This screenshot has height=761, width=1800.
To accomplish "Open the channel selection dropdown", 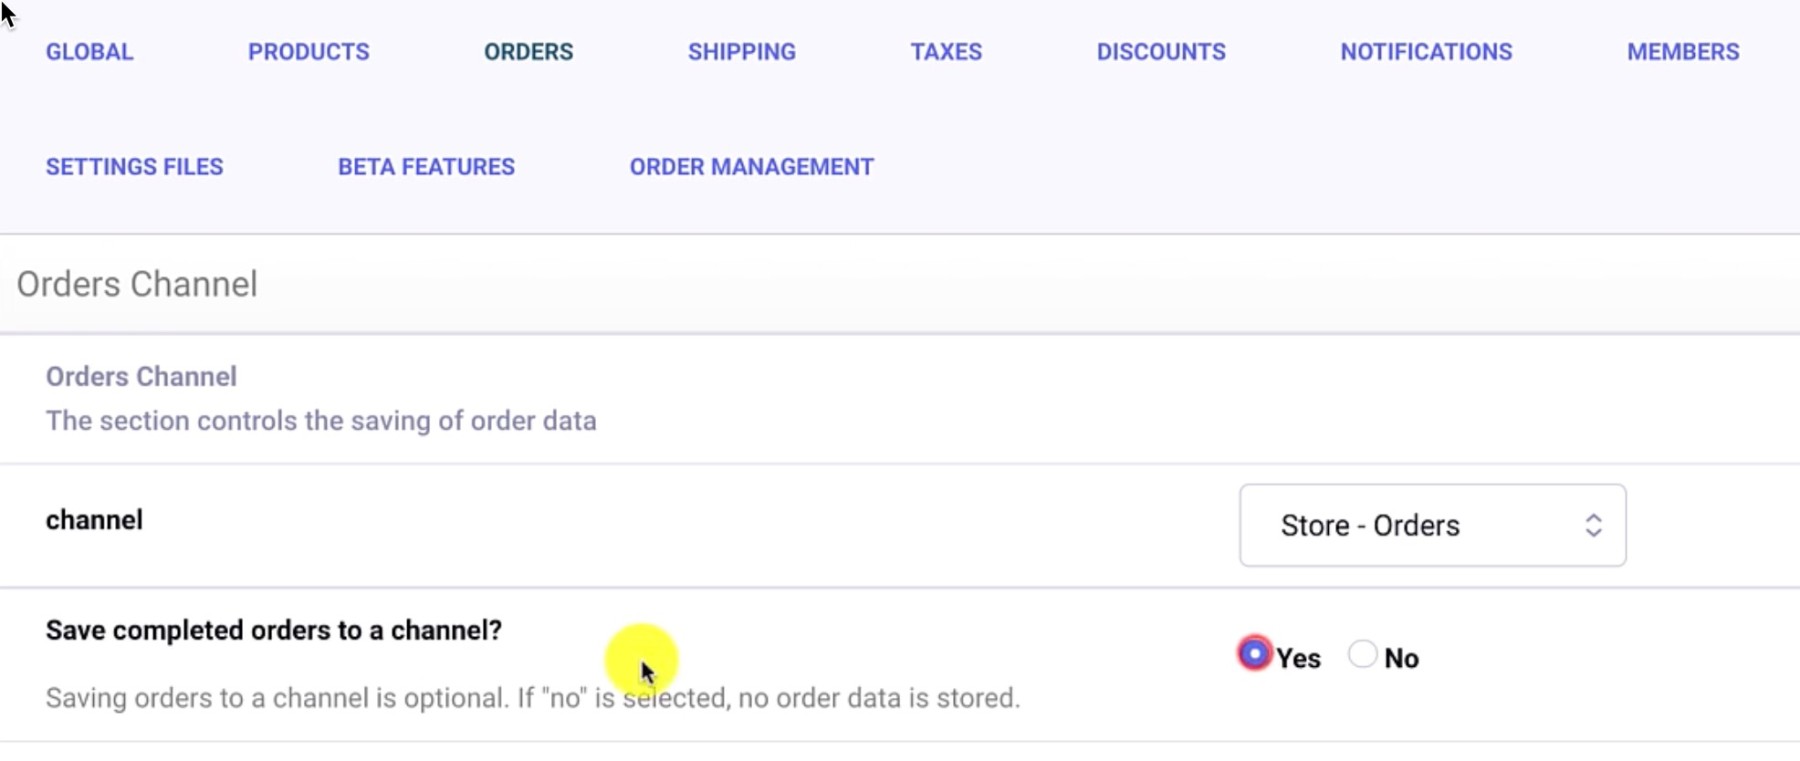I will (1432, 525).
